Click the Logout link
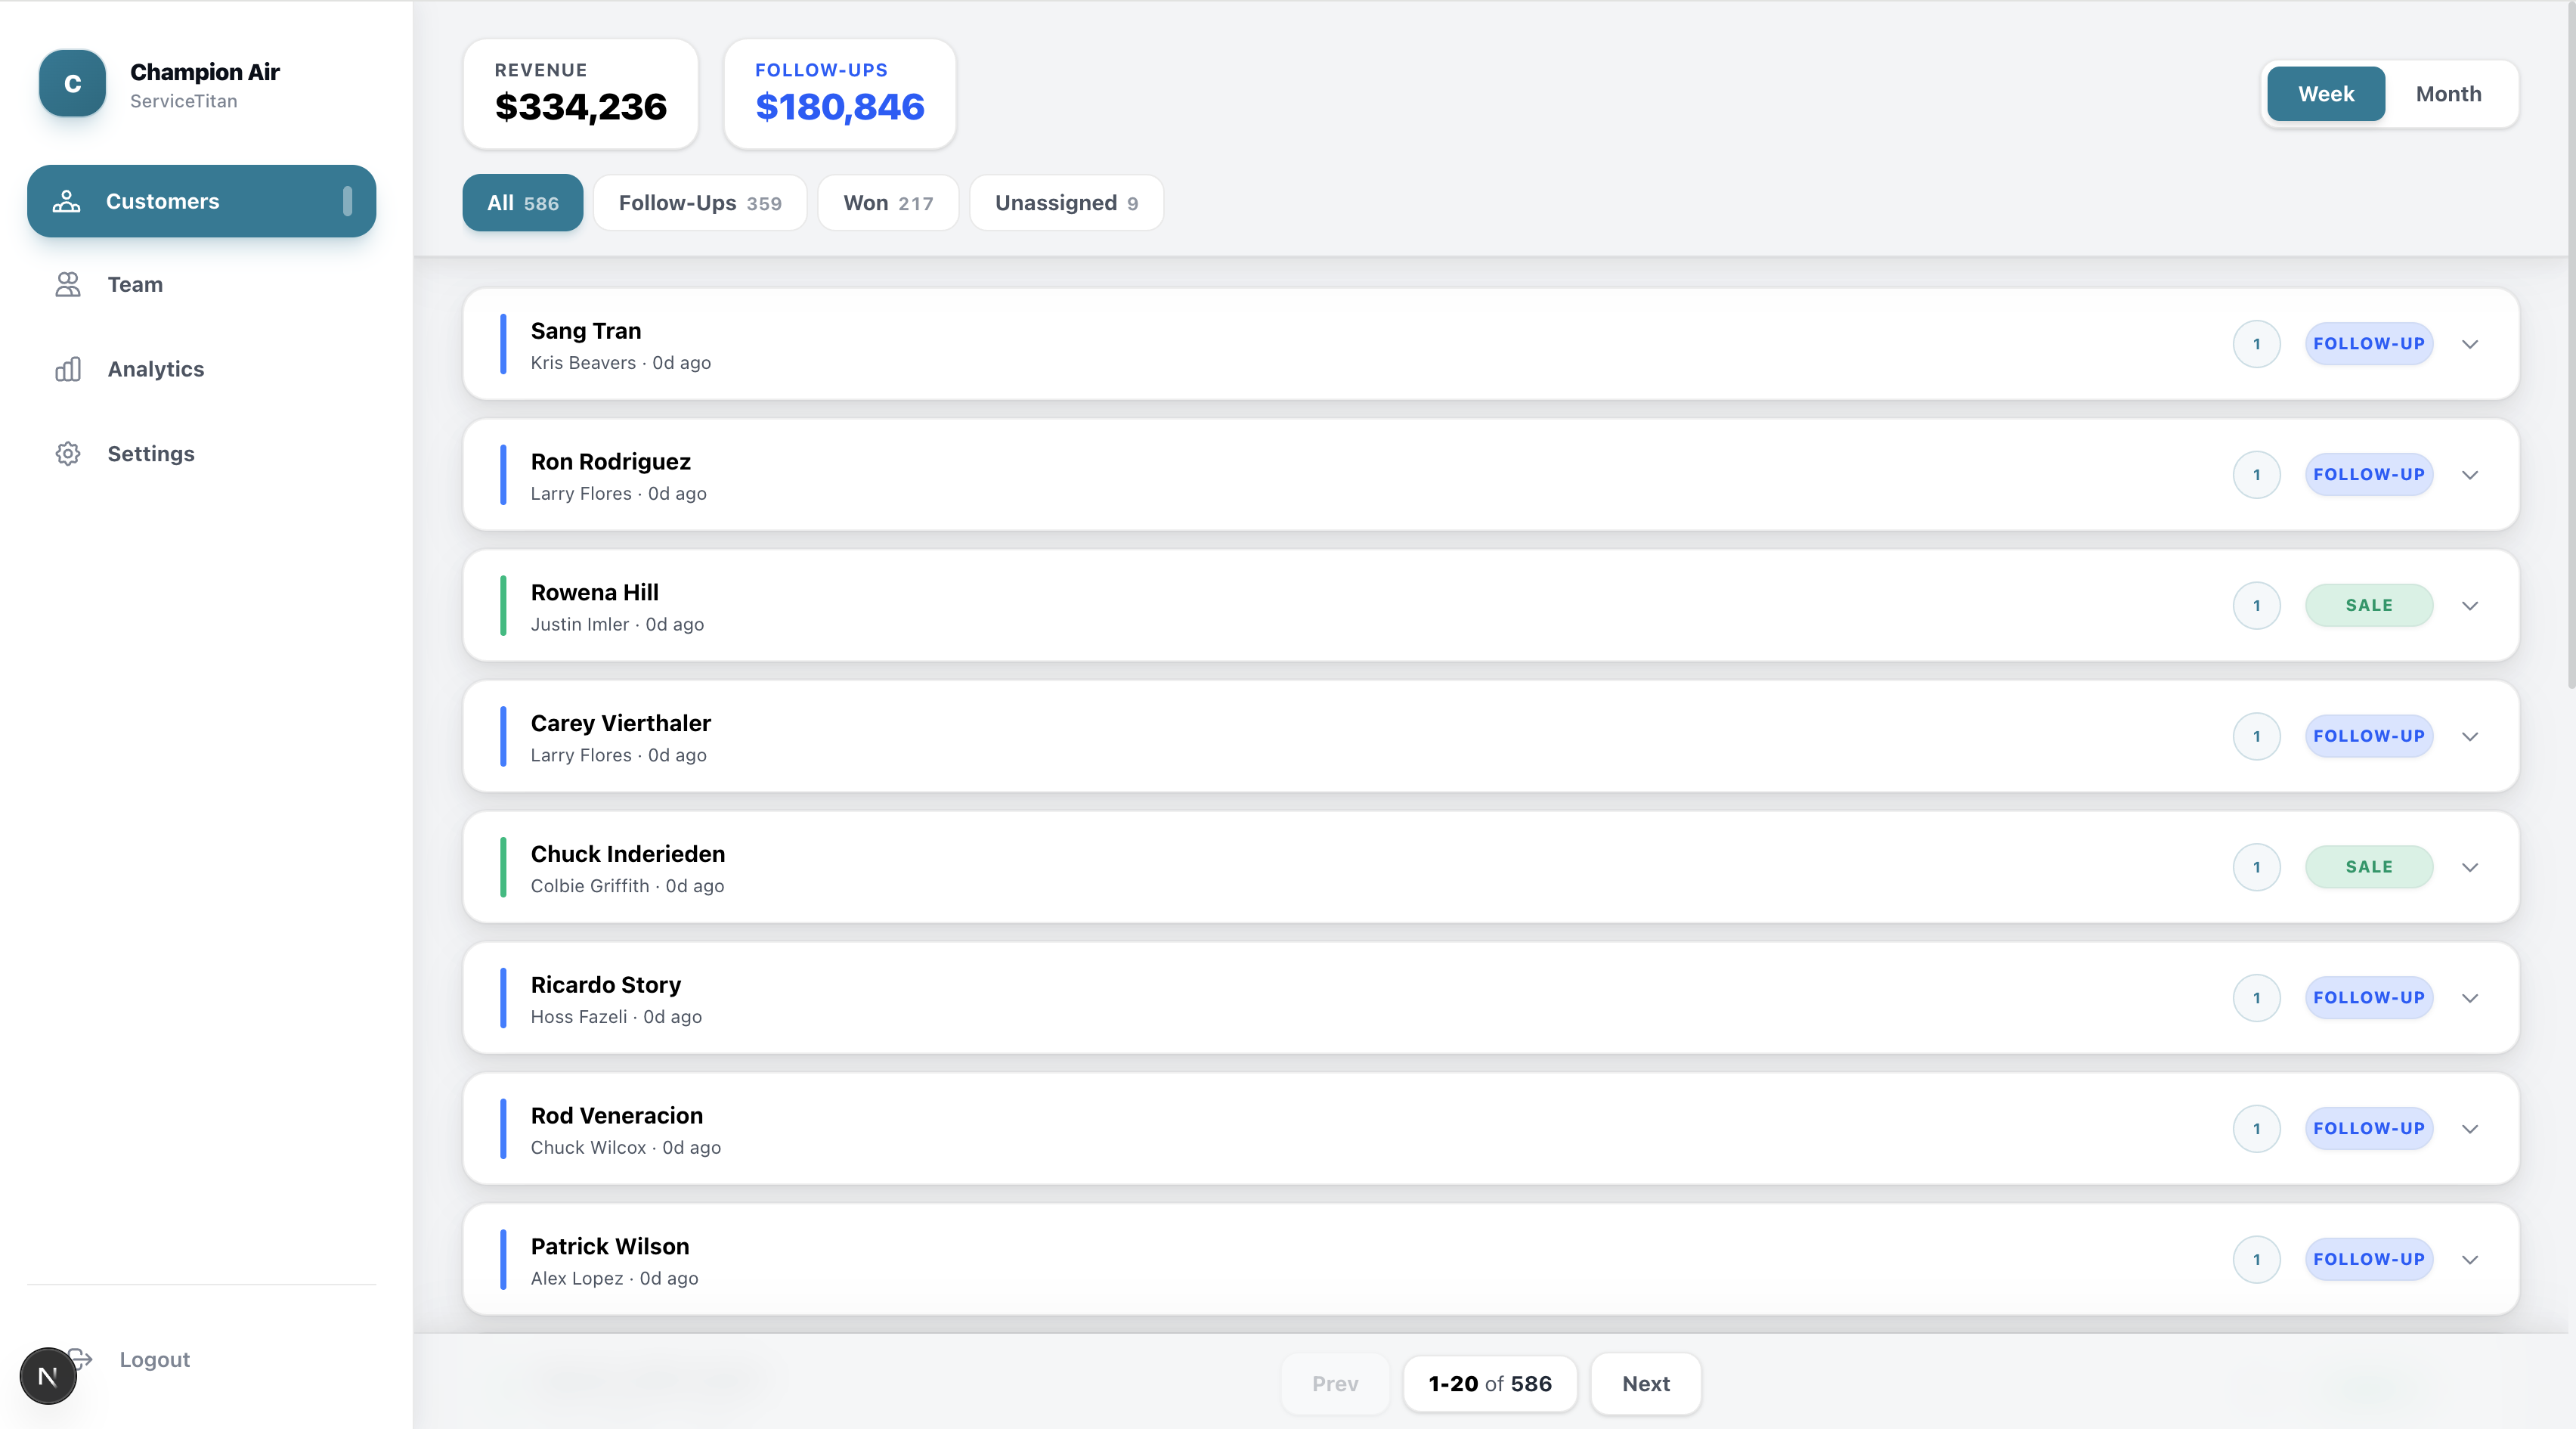 coord(154,1360)
